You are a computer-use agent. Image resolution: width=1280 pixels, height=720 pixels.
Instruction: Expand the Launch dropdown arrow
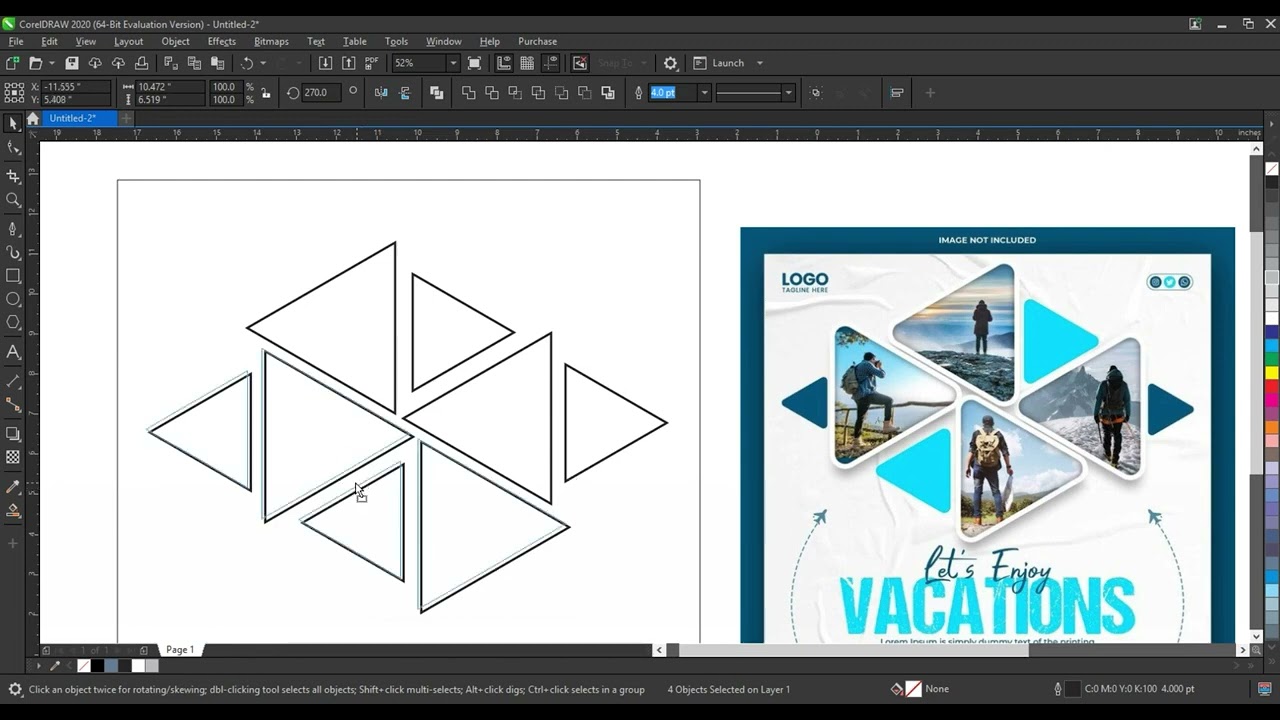coord(759,63)
